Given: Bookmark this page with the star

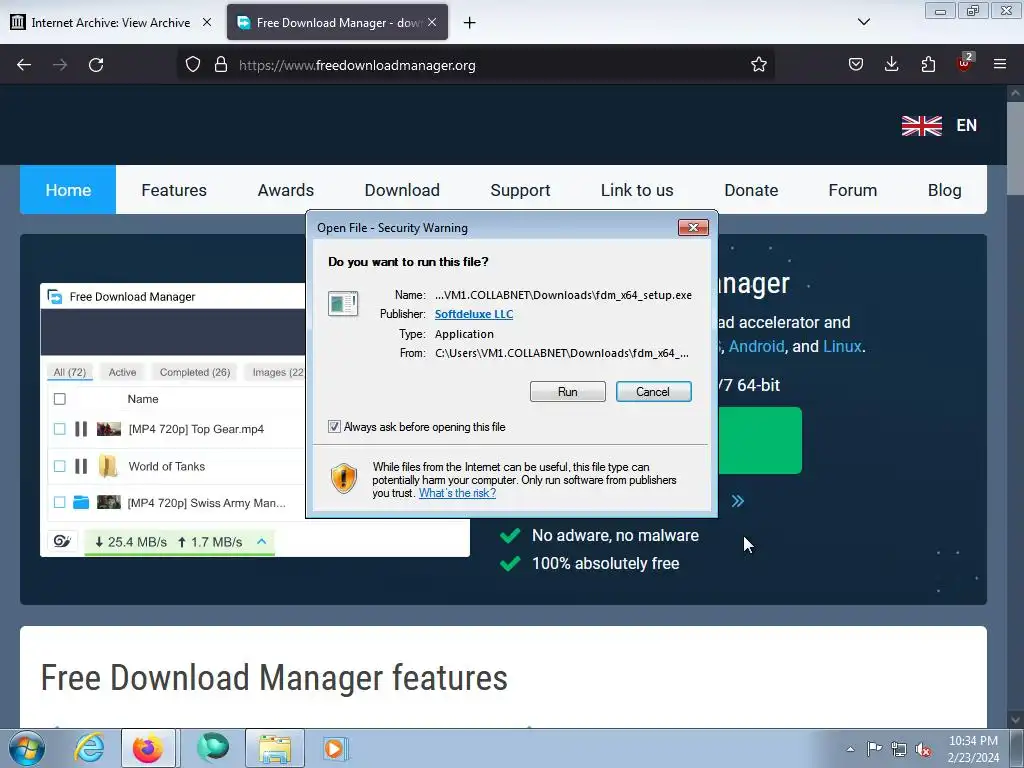Looking at the screenshot, I should [x=758, y=64].
